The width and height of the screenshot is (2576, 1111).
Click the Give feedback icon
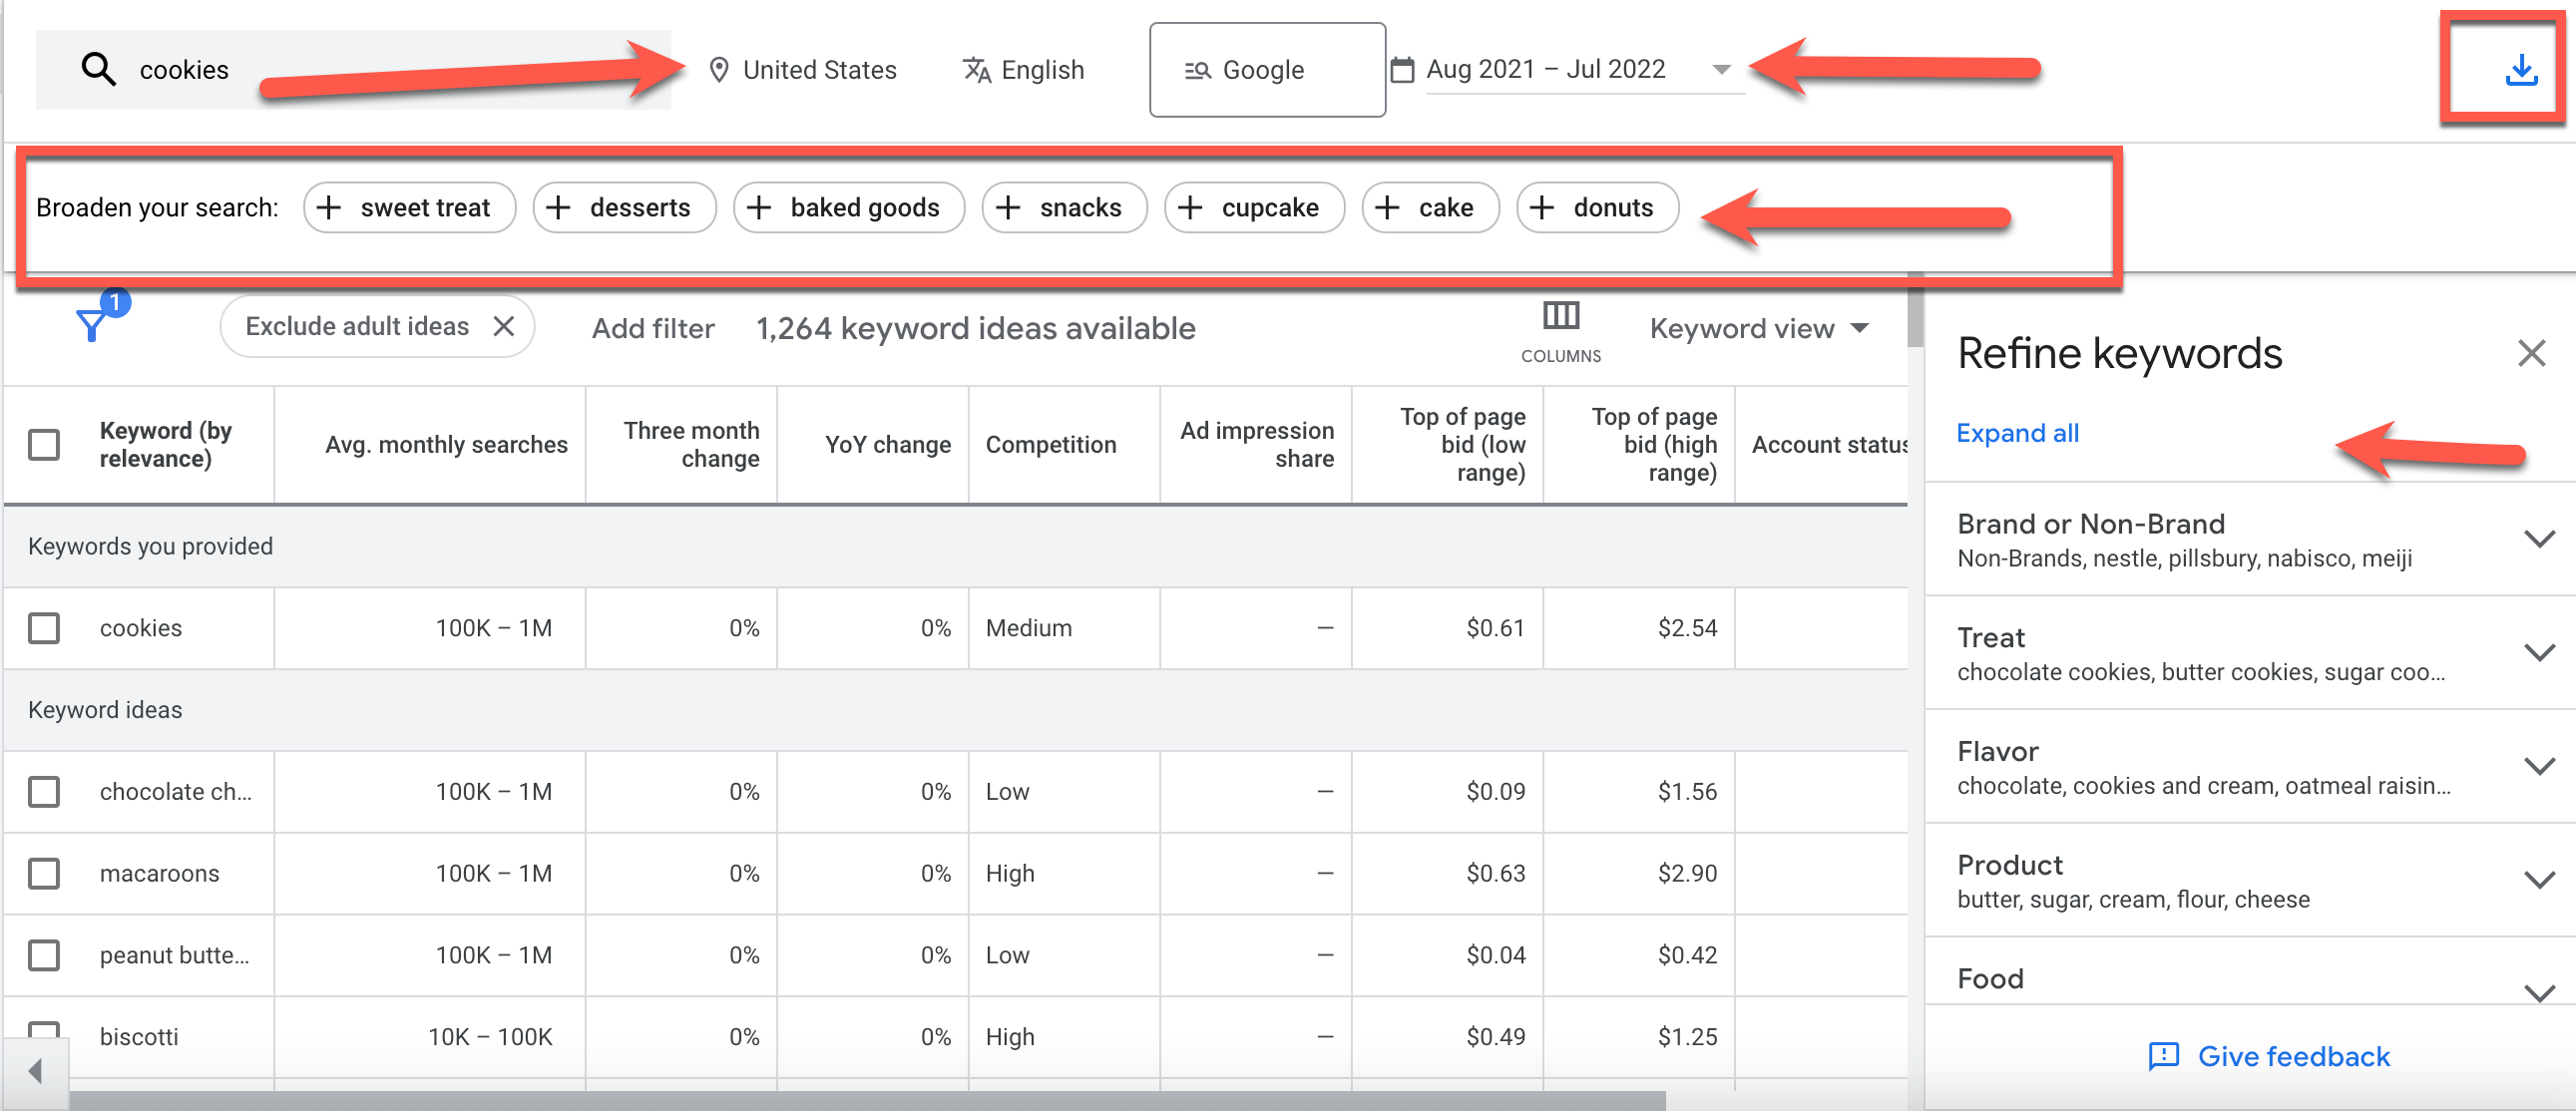click(2163, 1056)
